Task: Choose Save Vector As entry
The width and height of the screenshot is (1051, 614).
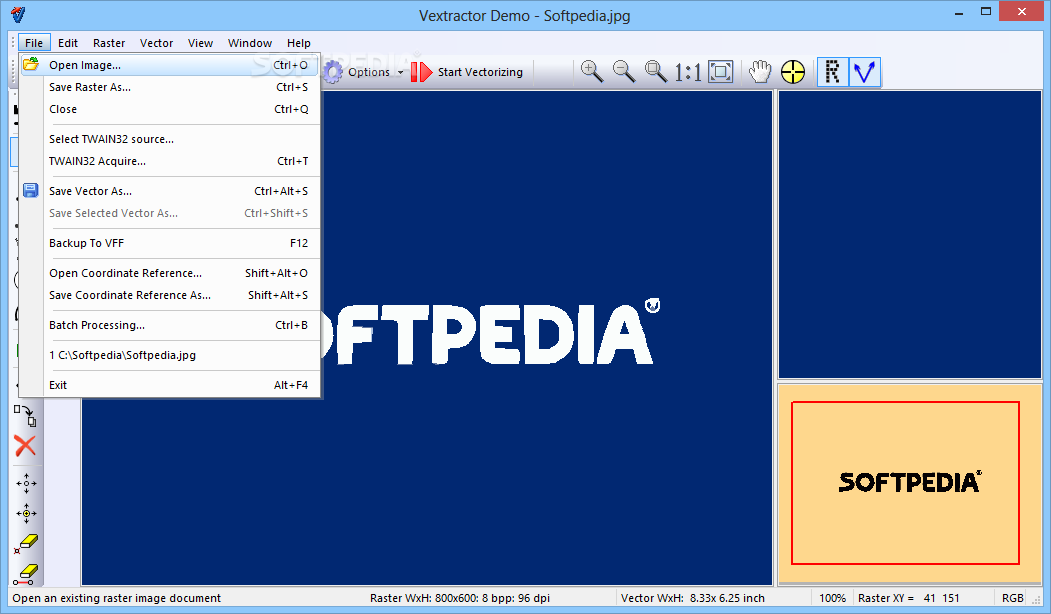Action: (170, 191)
